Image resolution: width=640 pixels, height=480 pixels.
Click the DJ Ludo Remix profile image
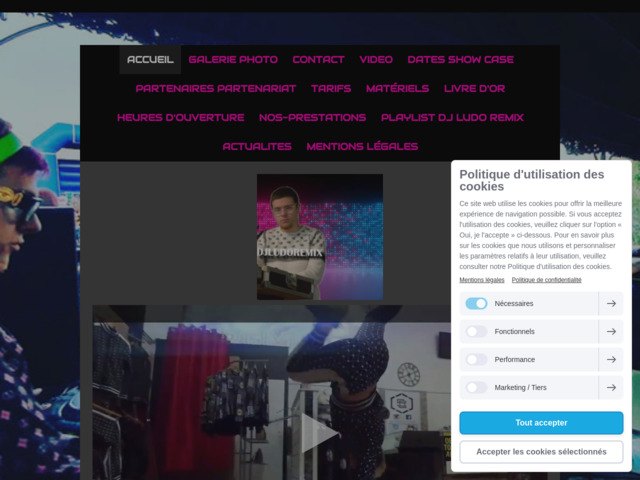(x=319, y=237)
